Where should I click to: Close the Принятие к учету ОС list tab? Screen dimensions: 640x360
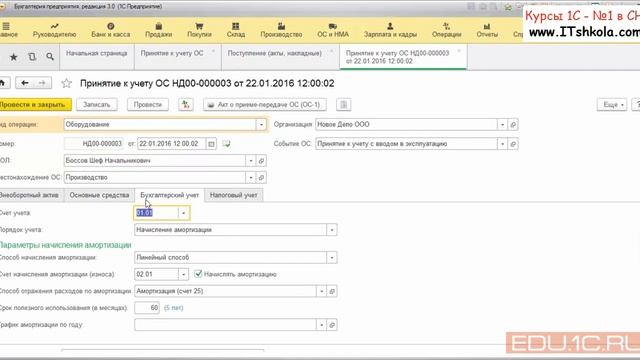pyautogui.click(x=213, y=51)
